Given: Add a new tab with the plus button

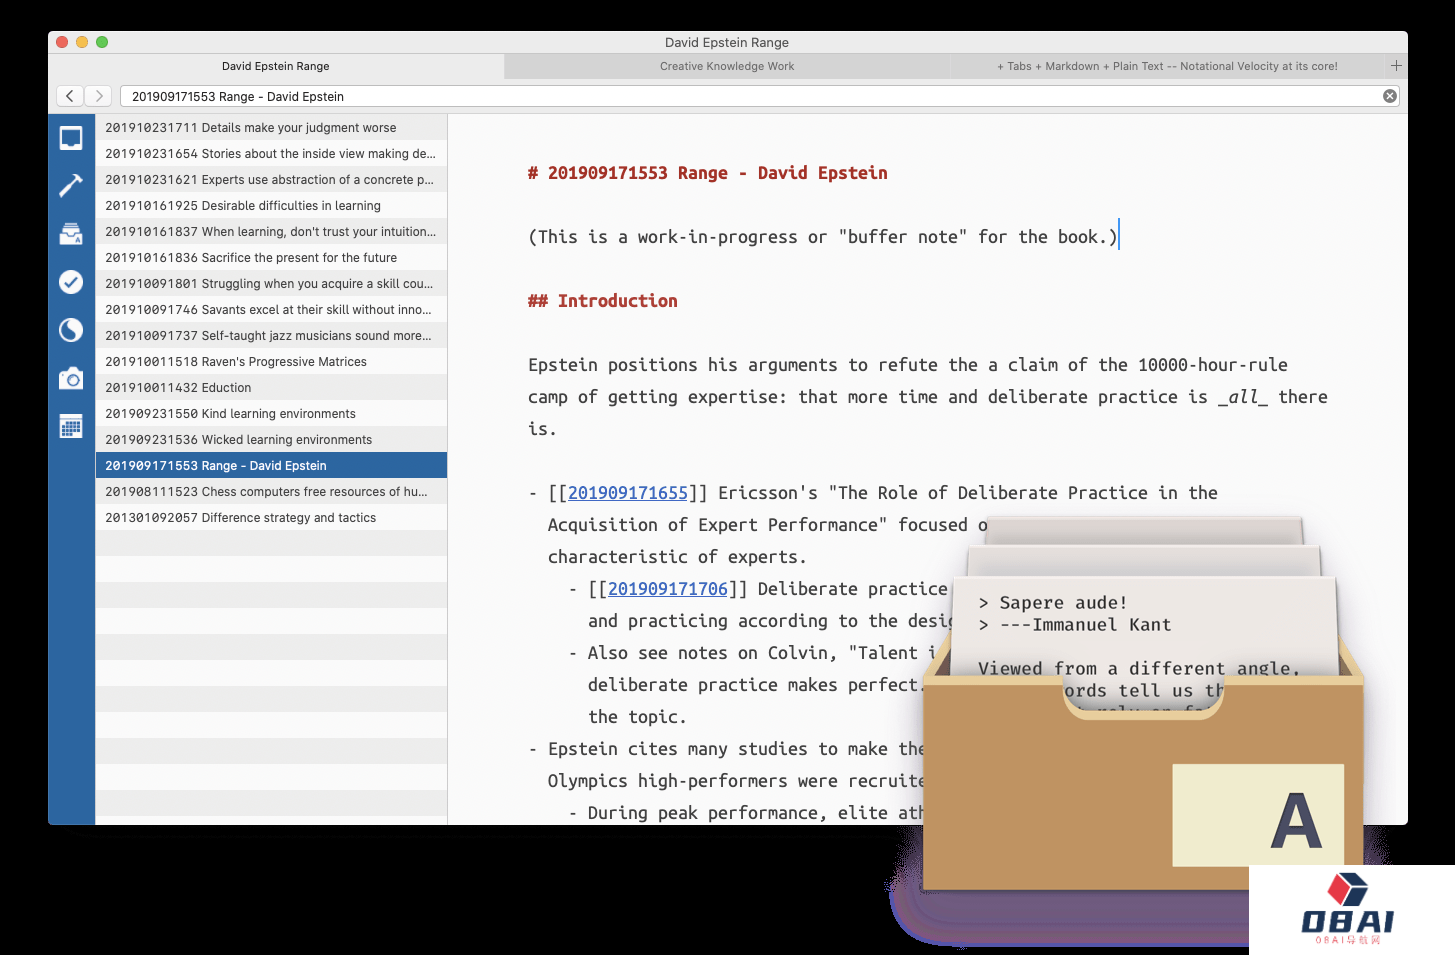Looking at the screenshot, I should click(1396, 66).
